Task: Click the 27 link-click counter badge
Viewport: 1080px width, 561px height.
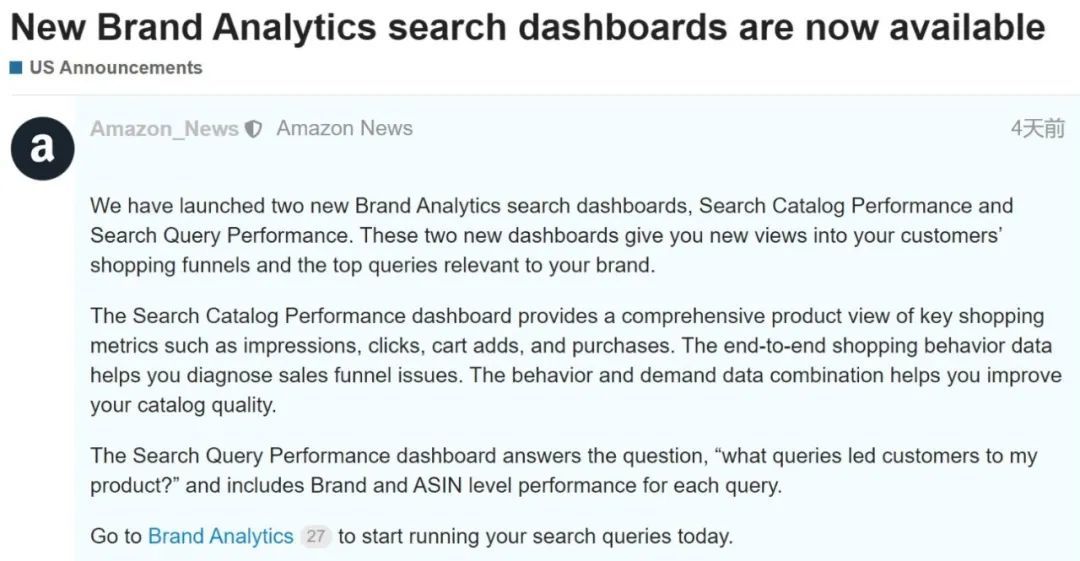Action: pos(316,536)
